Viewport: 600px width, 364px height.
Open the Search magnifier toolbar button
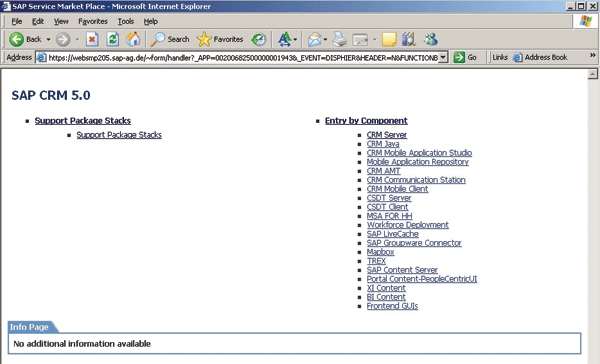[x=170, y=39]
